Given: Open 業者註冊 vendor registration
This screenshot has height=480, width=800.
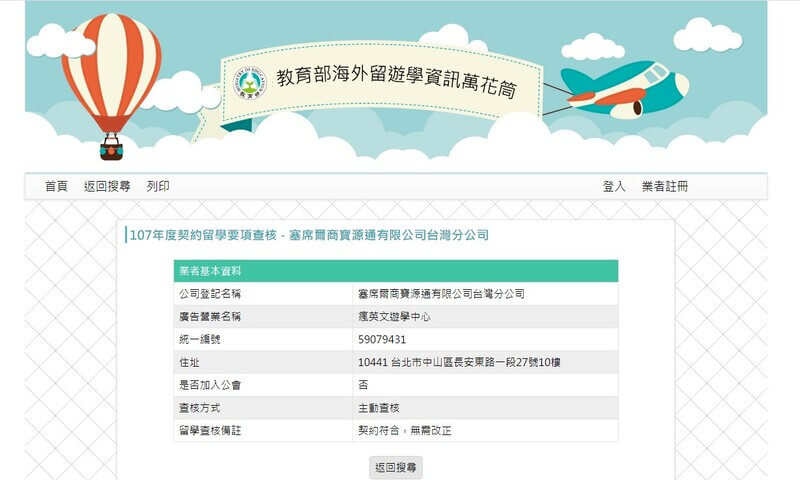Looking at the screenshot, I should pyautogui.click(x=665, y=187).
